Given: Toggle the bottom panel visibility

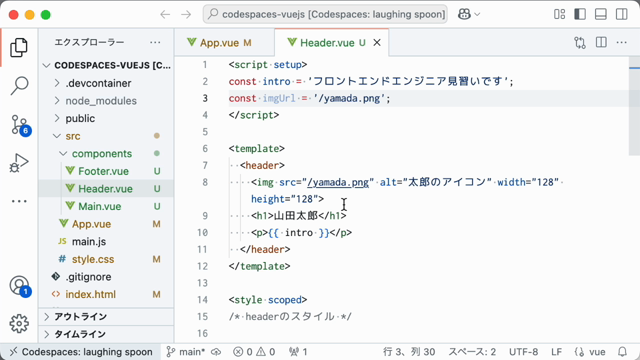Looking at the screenshot, I should coord(601,15).
